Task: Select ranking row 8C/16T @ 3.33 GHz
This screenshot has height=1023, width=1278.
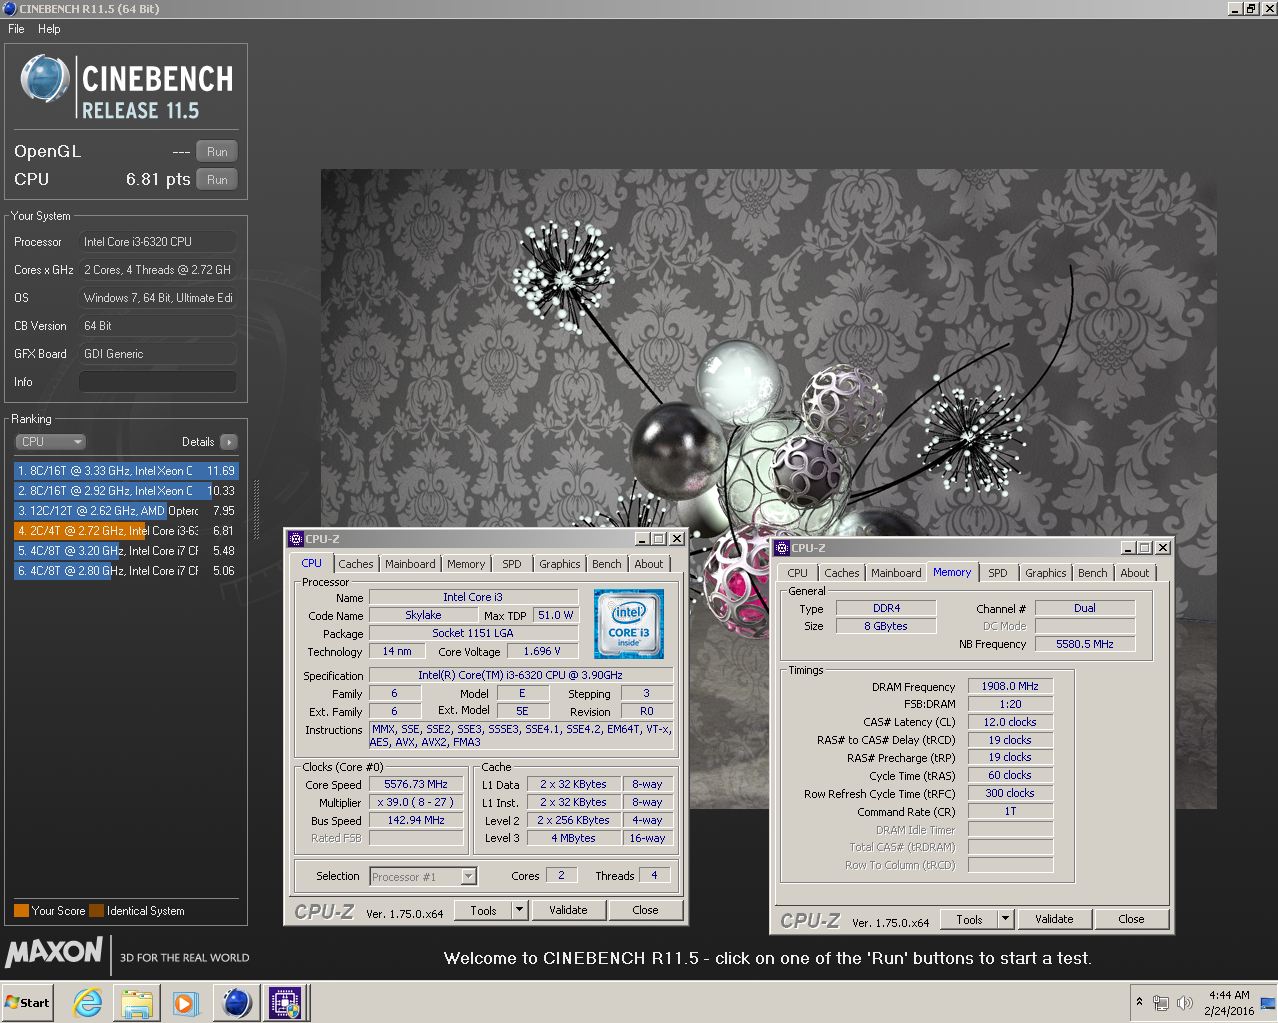Action: pos(126,470)
